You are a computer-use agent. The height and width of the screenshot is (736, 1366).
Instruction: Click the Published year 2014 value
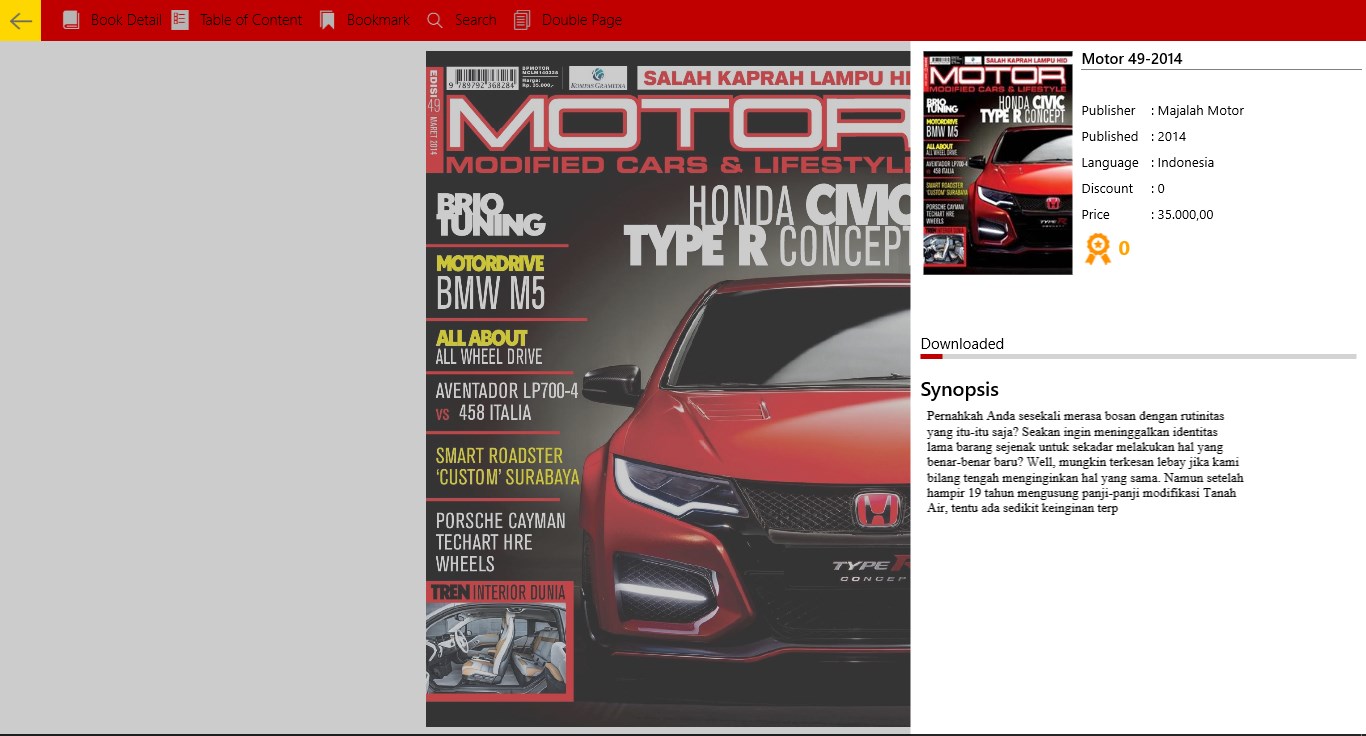coord(1172,137)
